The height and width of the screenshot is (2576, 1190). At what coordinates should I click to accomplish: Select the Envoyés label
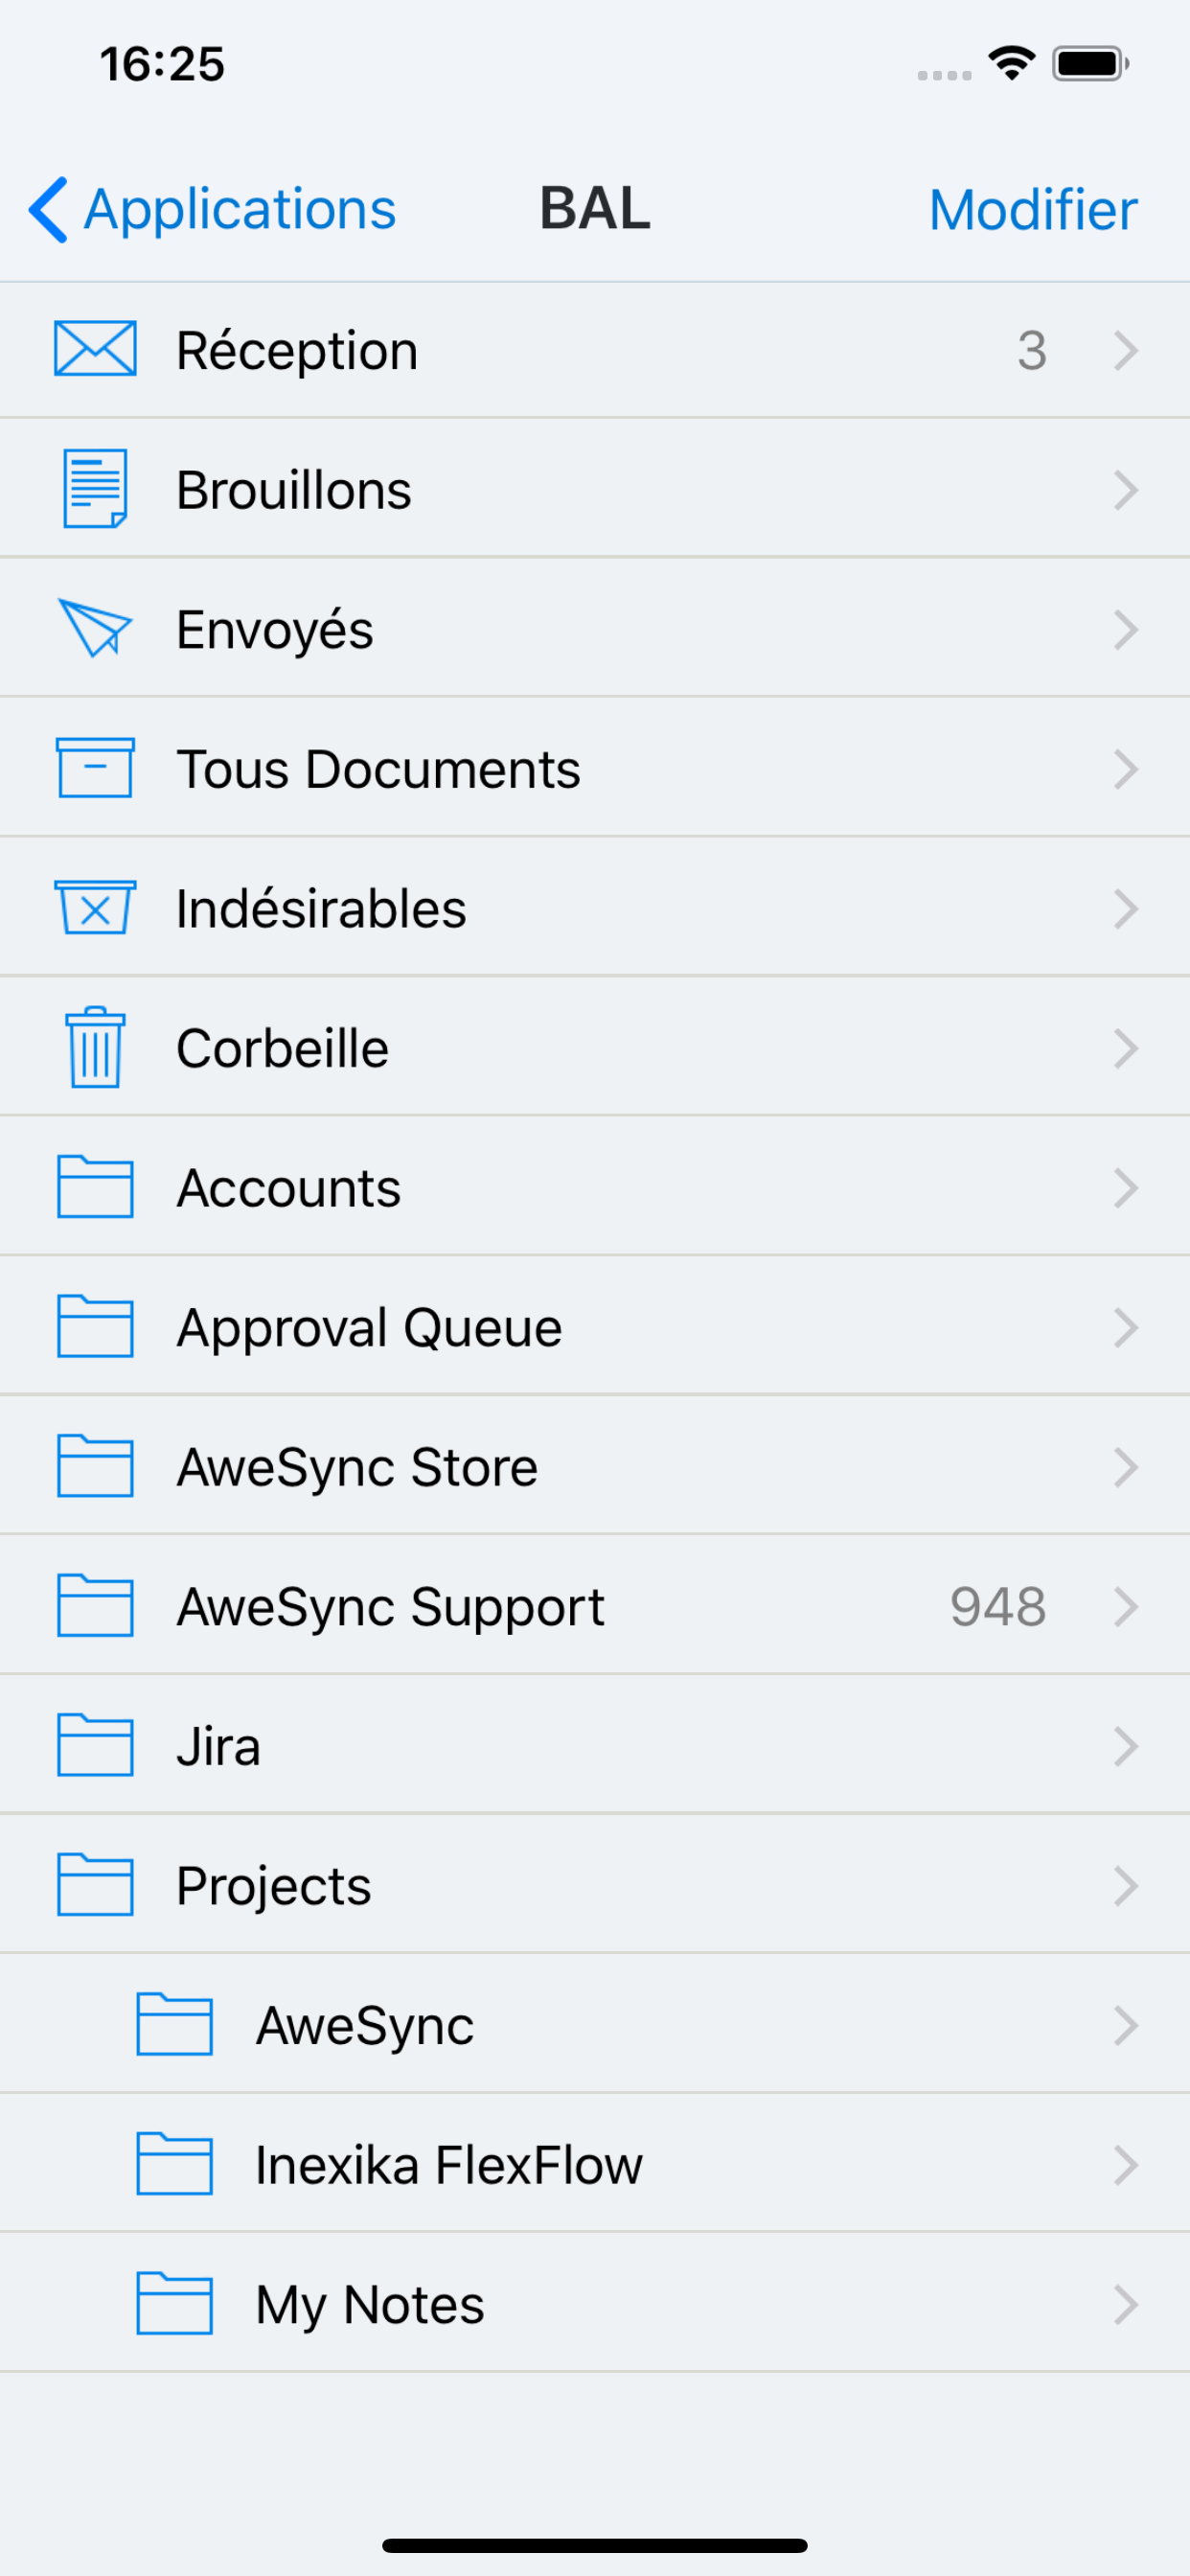pos(275,630)
